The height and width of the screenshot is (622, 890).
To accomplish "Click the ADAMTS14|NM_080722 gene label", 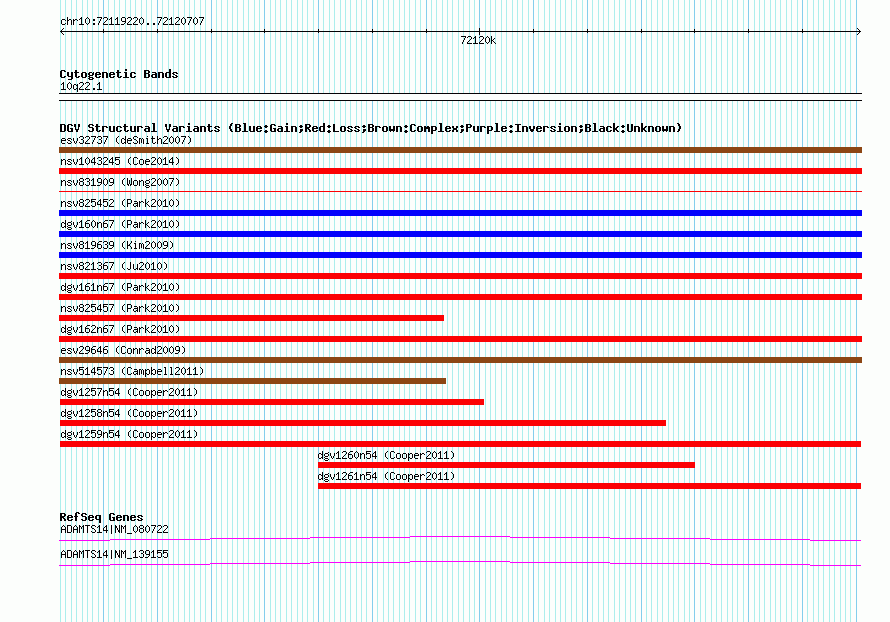I will (x=114, y=529).
